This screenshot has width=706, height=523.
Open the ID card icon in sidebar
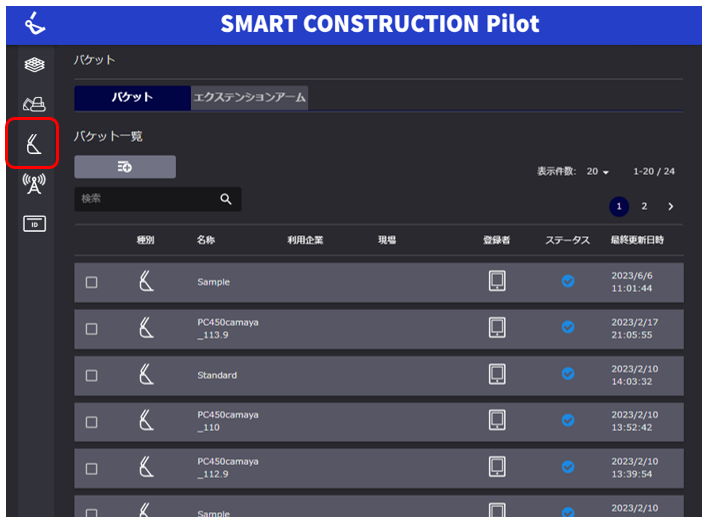pyautogui.click(x=34, y=224)
